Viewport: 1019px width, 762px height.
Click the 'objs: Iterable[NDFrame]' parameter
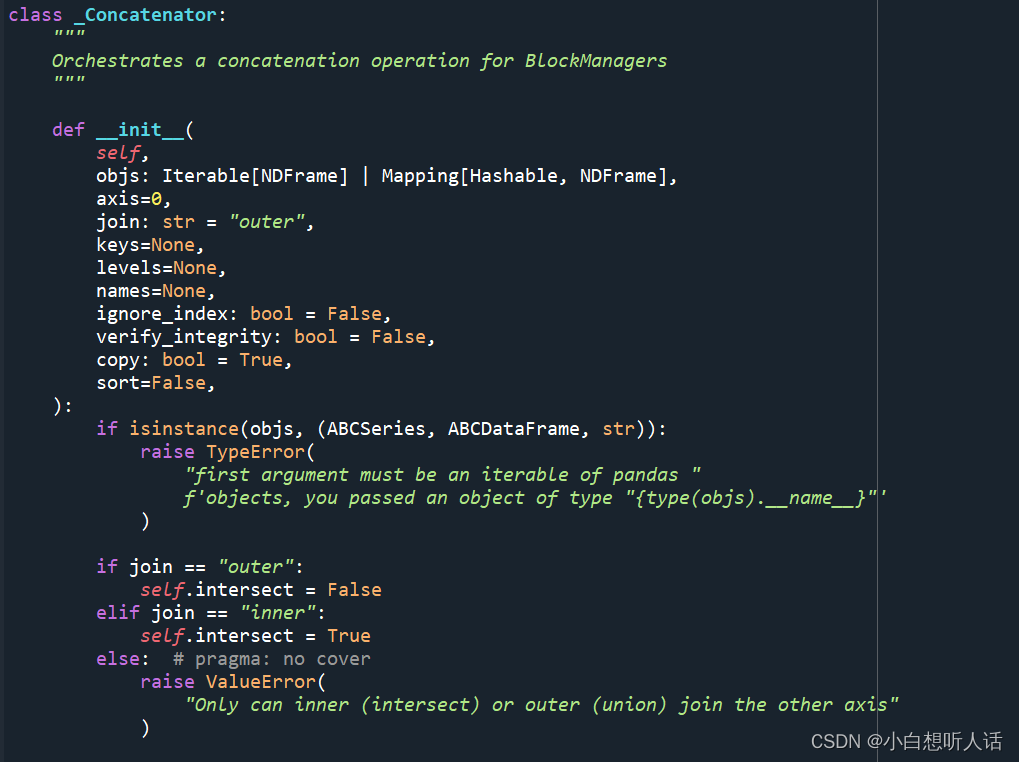pos(222,176)
